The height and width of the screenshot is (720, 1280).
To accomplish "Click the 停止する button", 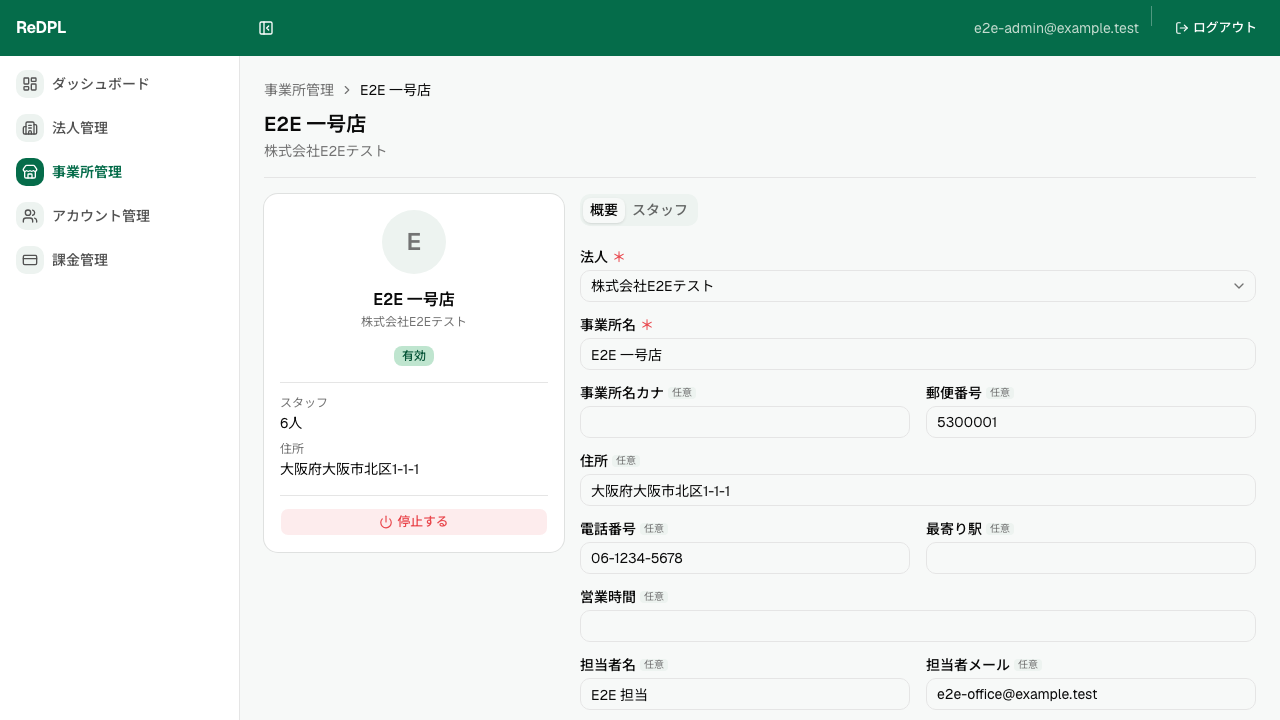I will point(414,522).
